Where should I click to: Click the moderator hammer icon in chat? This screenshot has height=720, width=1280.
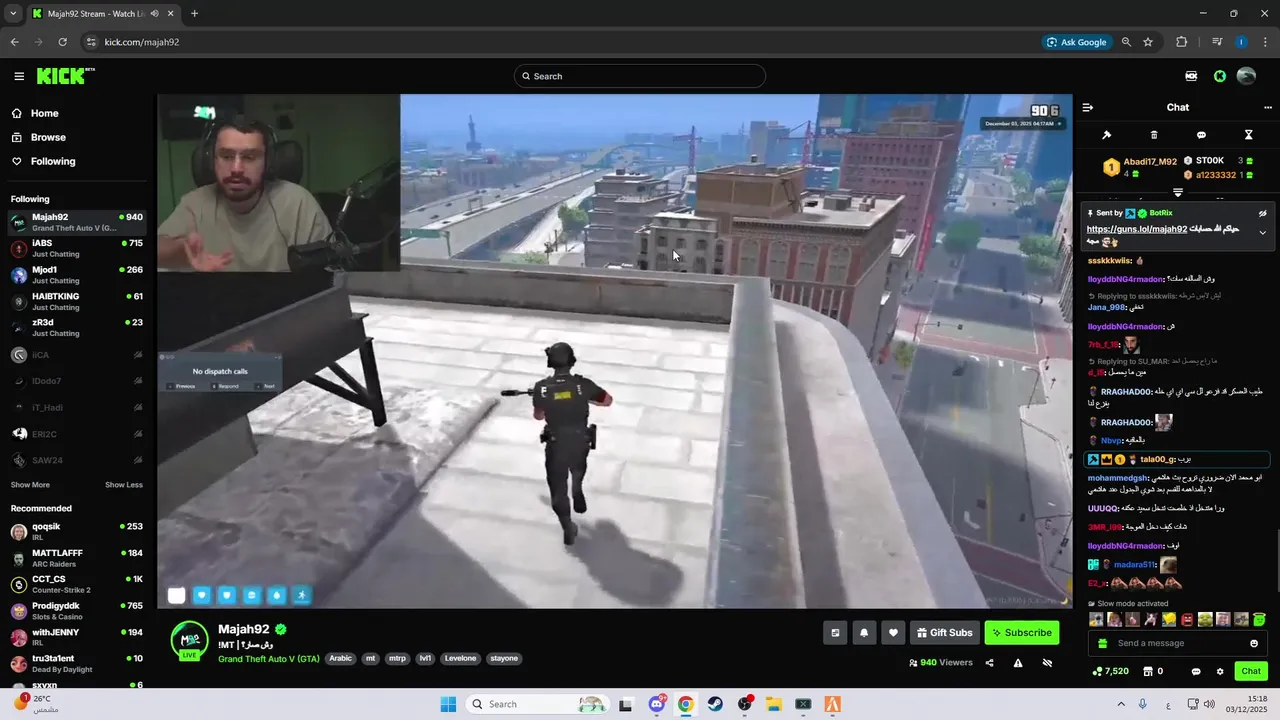coord(1107,135)
